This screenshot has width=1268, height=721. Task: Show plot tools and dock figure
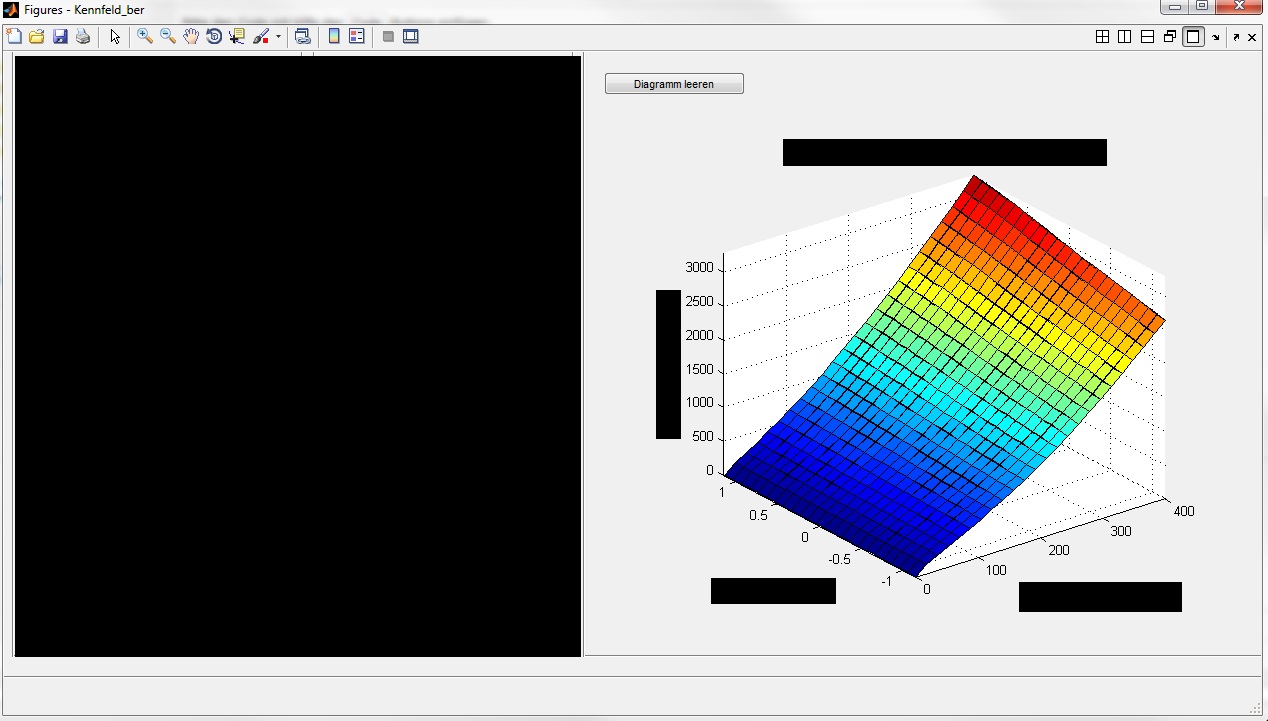pos(410,37)
